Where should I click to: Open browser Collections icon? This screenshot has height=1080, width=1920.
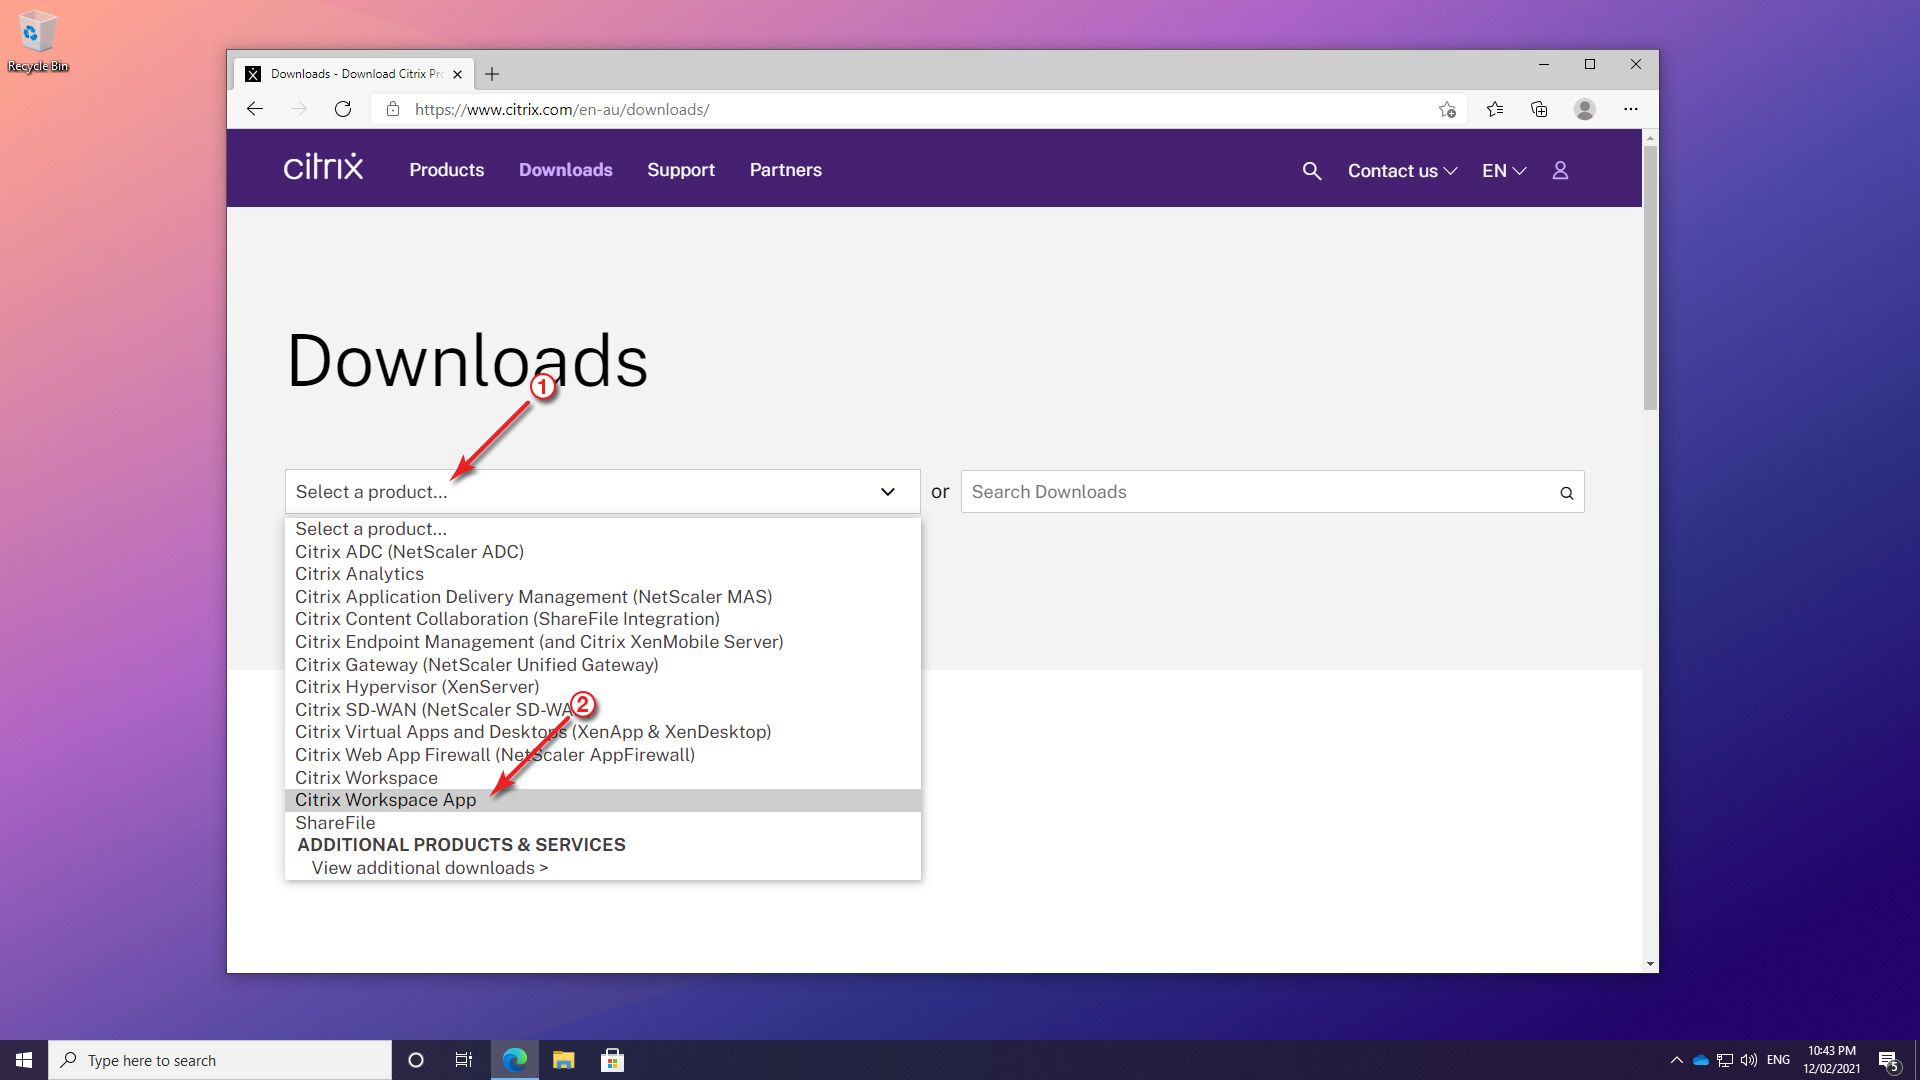click(x=1539, y=109)
